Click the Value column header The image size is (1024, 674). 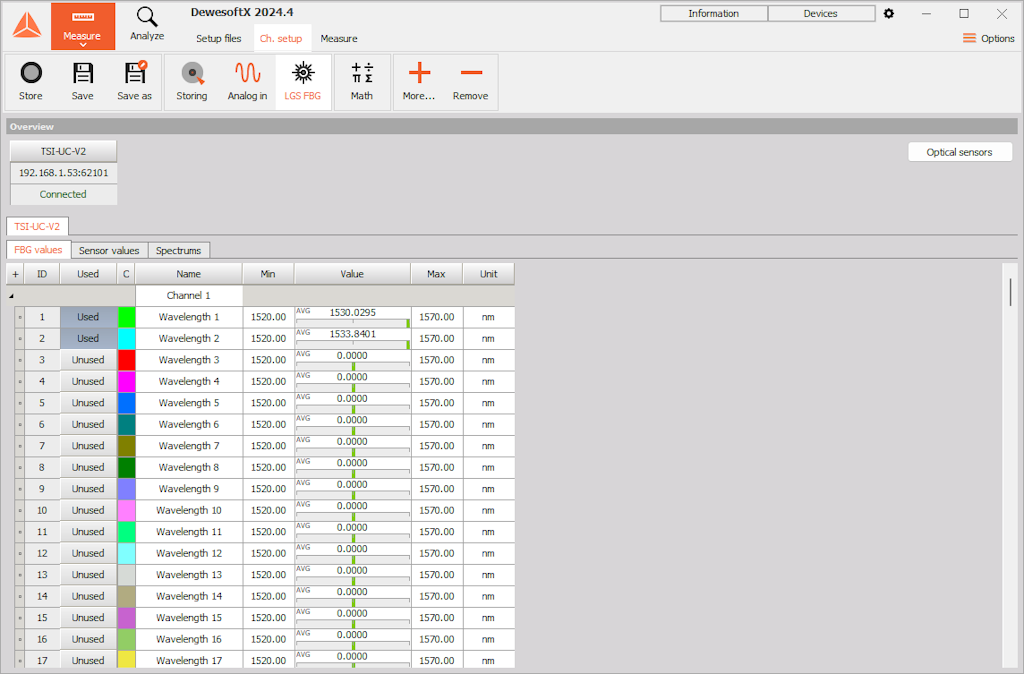[353, 274]
